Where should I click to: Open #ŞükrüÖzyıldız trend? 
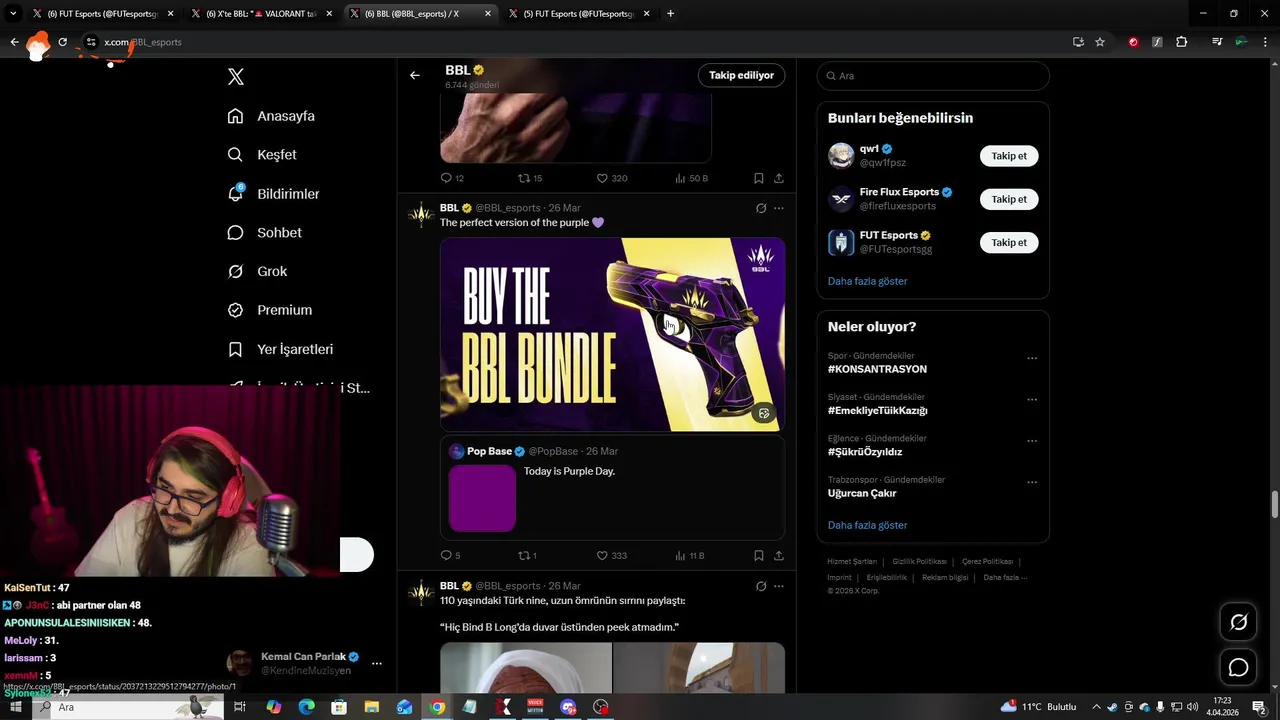tap(865, 452)
